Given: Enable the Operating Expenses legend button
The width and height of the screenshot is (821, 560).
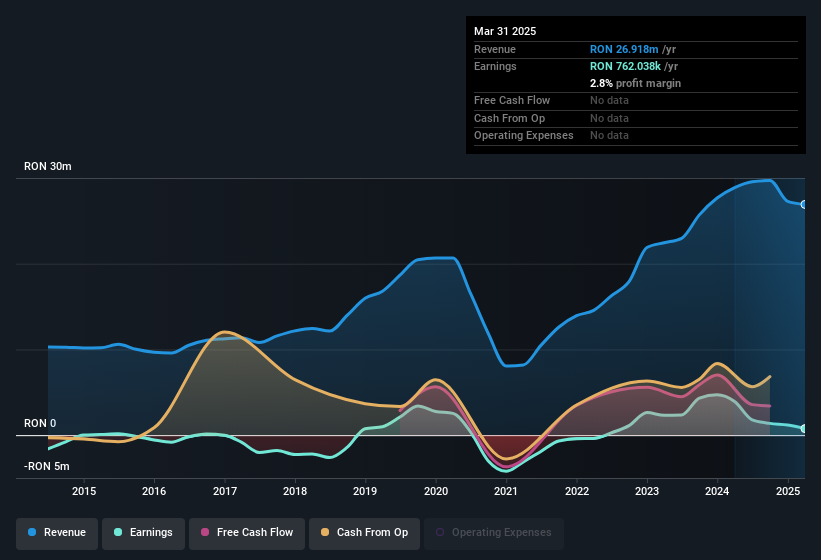Looking at the screenshot, I should [494, 533].
